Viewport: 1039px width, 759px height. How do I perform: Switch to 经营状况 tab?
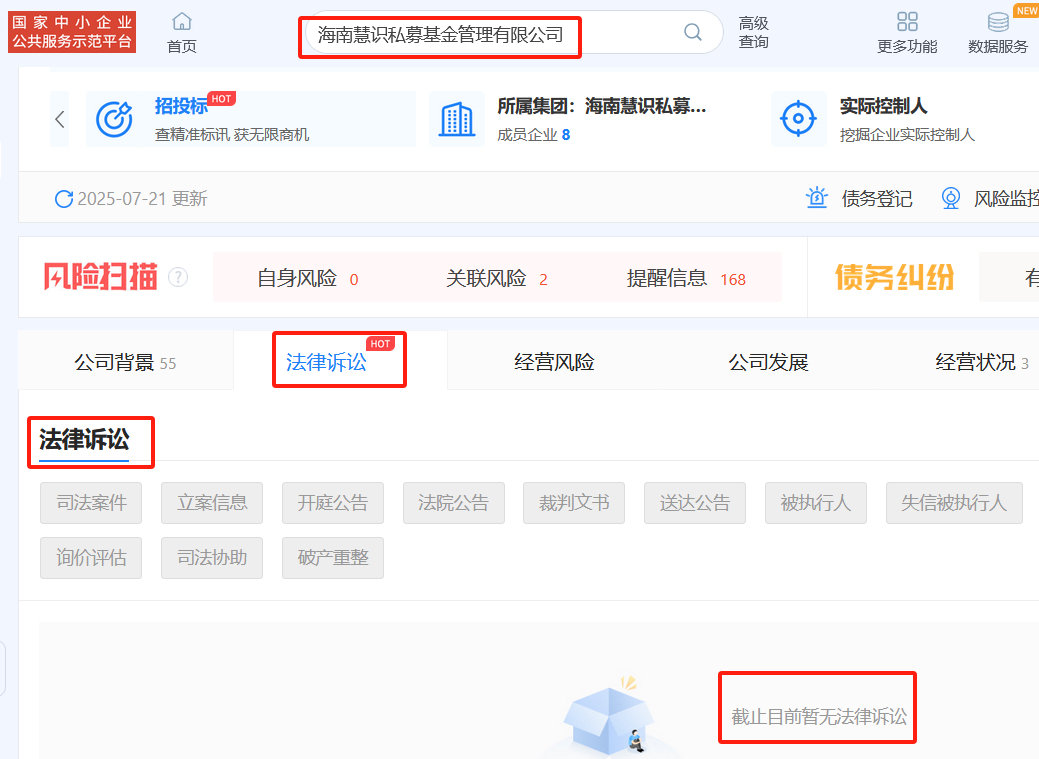coord(982,363)
